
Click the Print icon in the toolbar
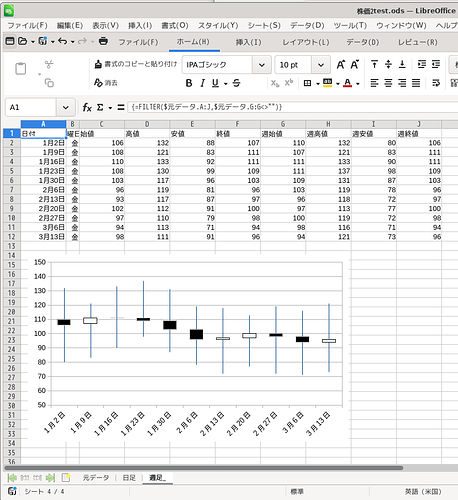[103, 41]
